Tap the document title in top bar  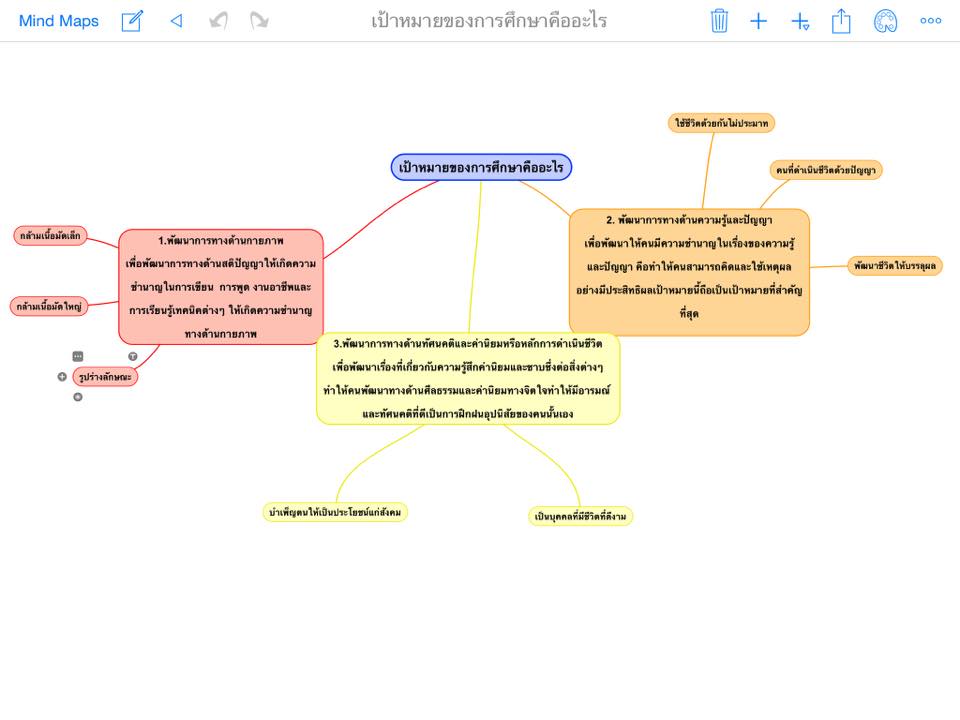[x=489, y=21]
